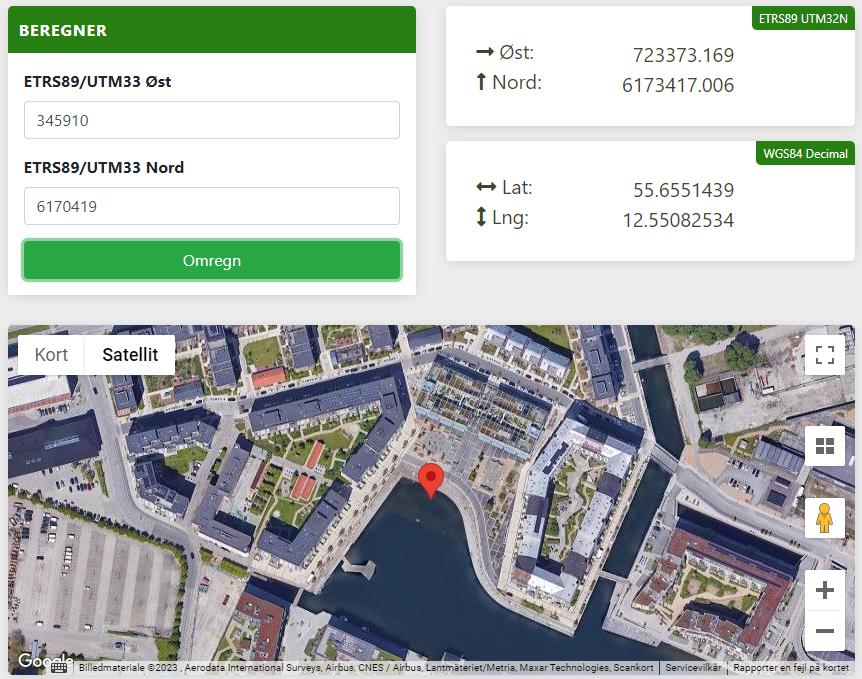Image resolution: width=862 pixels, height=679 pixels.
Task: Click the BEREGNER panel header
Action: [212, 30]
